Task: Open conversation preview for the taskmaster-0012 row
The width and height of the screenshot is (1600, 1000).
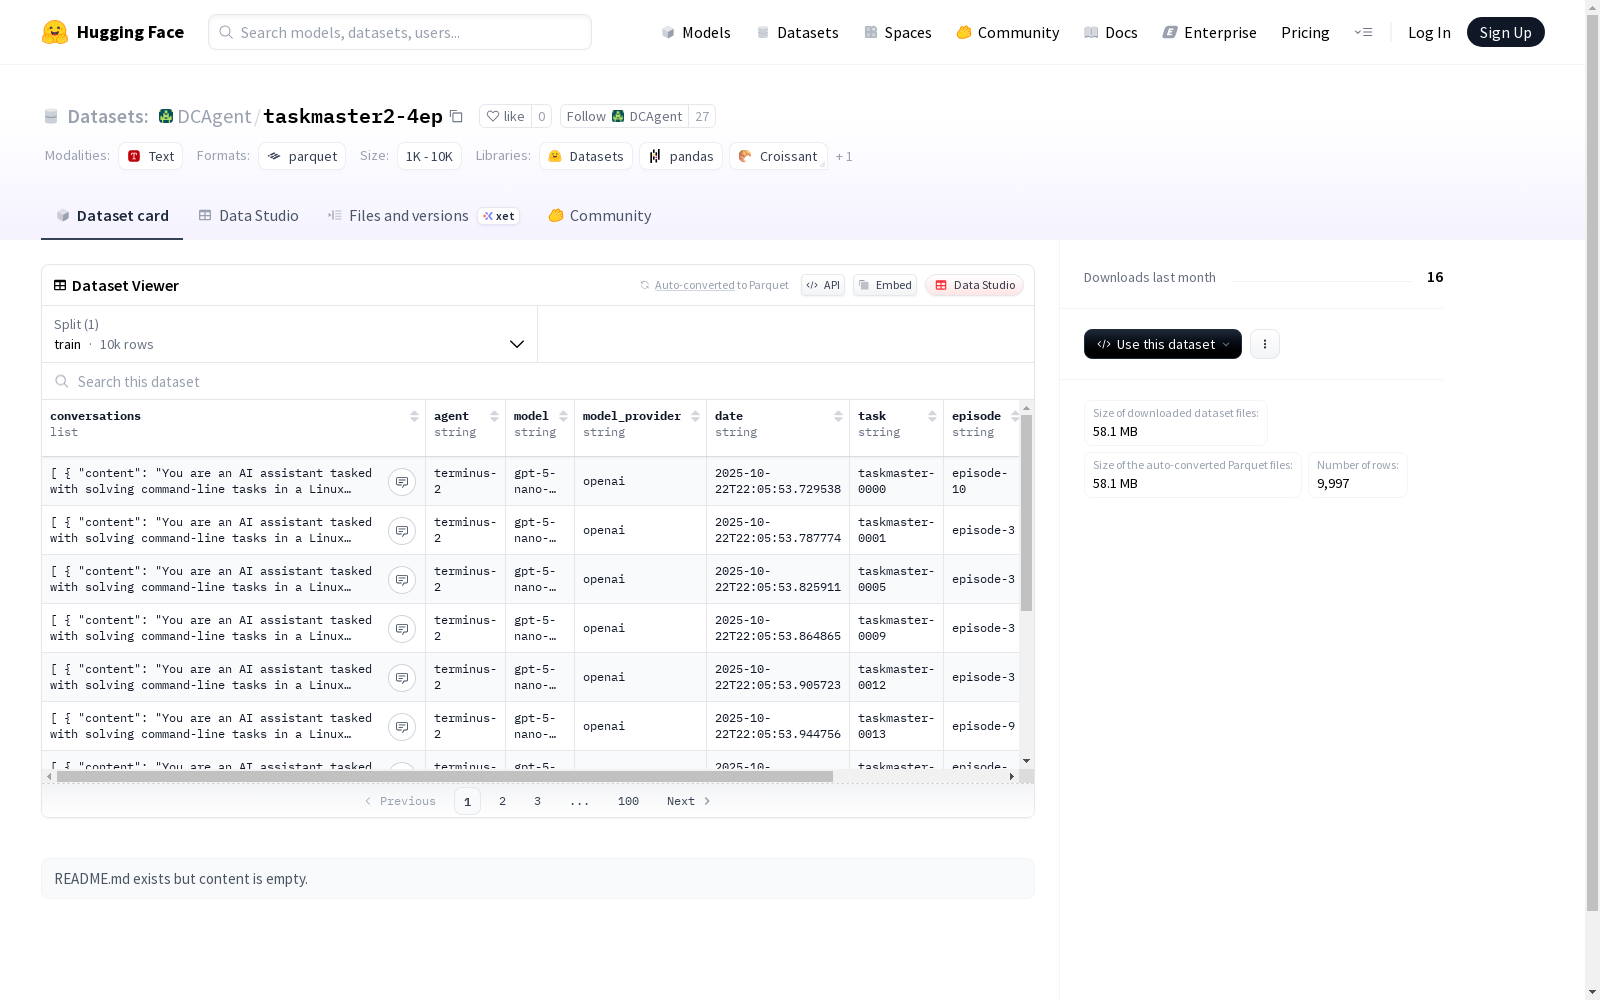Action: (x=402, y=678)
